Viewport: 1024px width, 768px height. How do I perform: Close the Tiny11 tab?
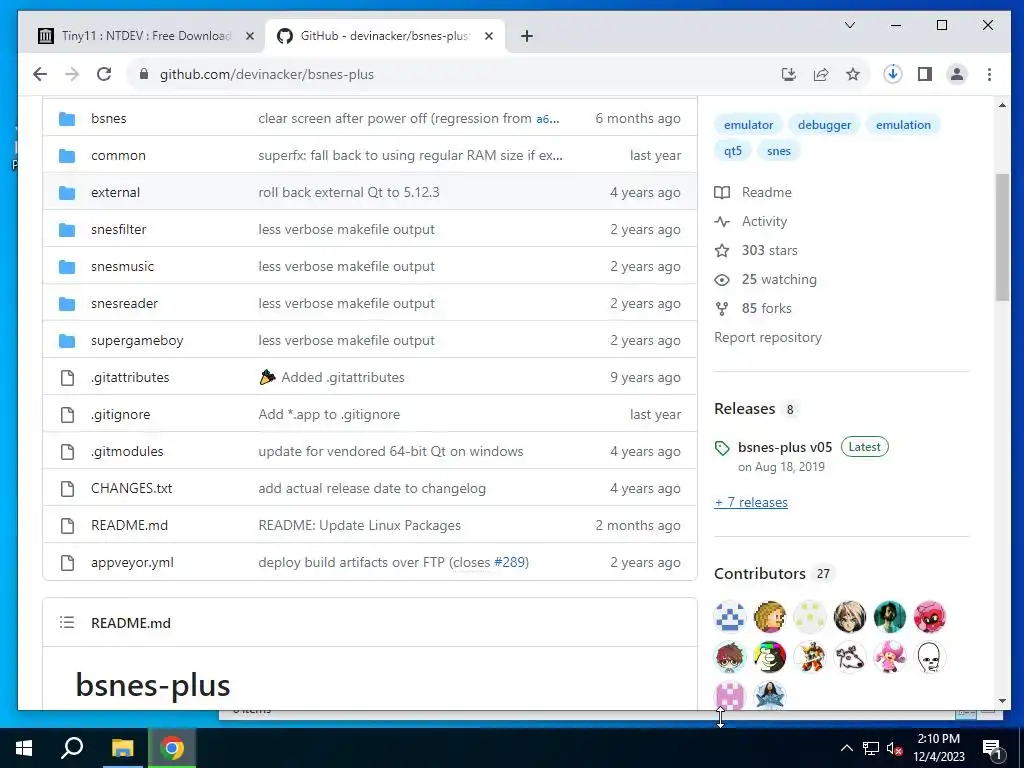click(249, 37)
